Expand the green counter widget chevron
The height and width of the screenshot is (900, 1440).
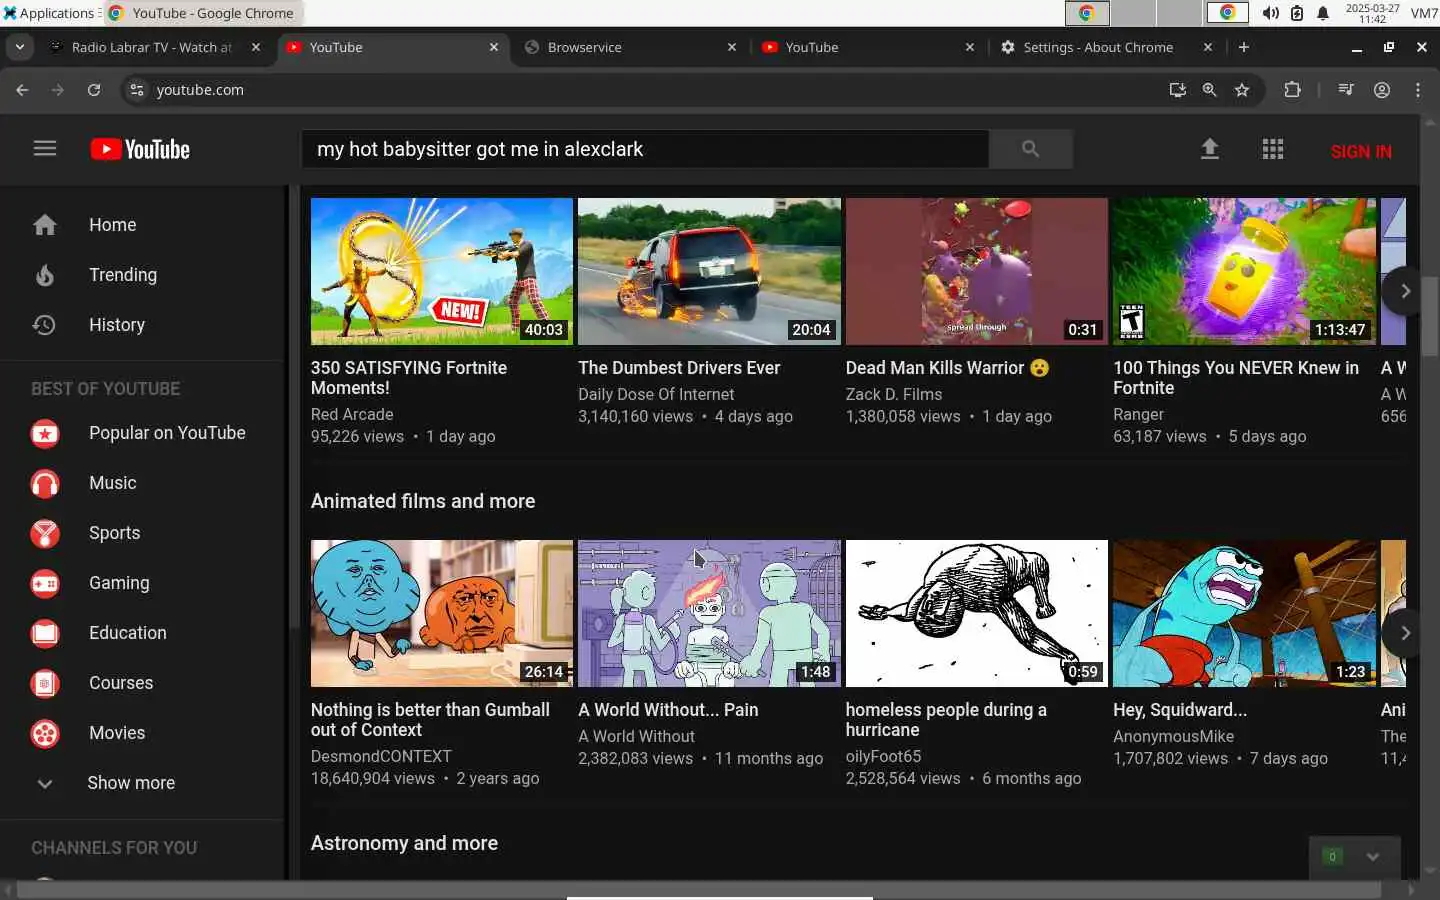click(1373, 857)
